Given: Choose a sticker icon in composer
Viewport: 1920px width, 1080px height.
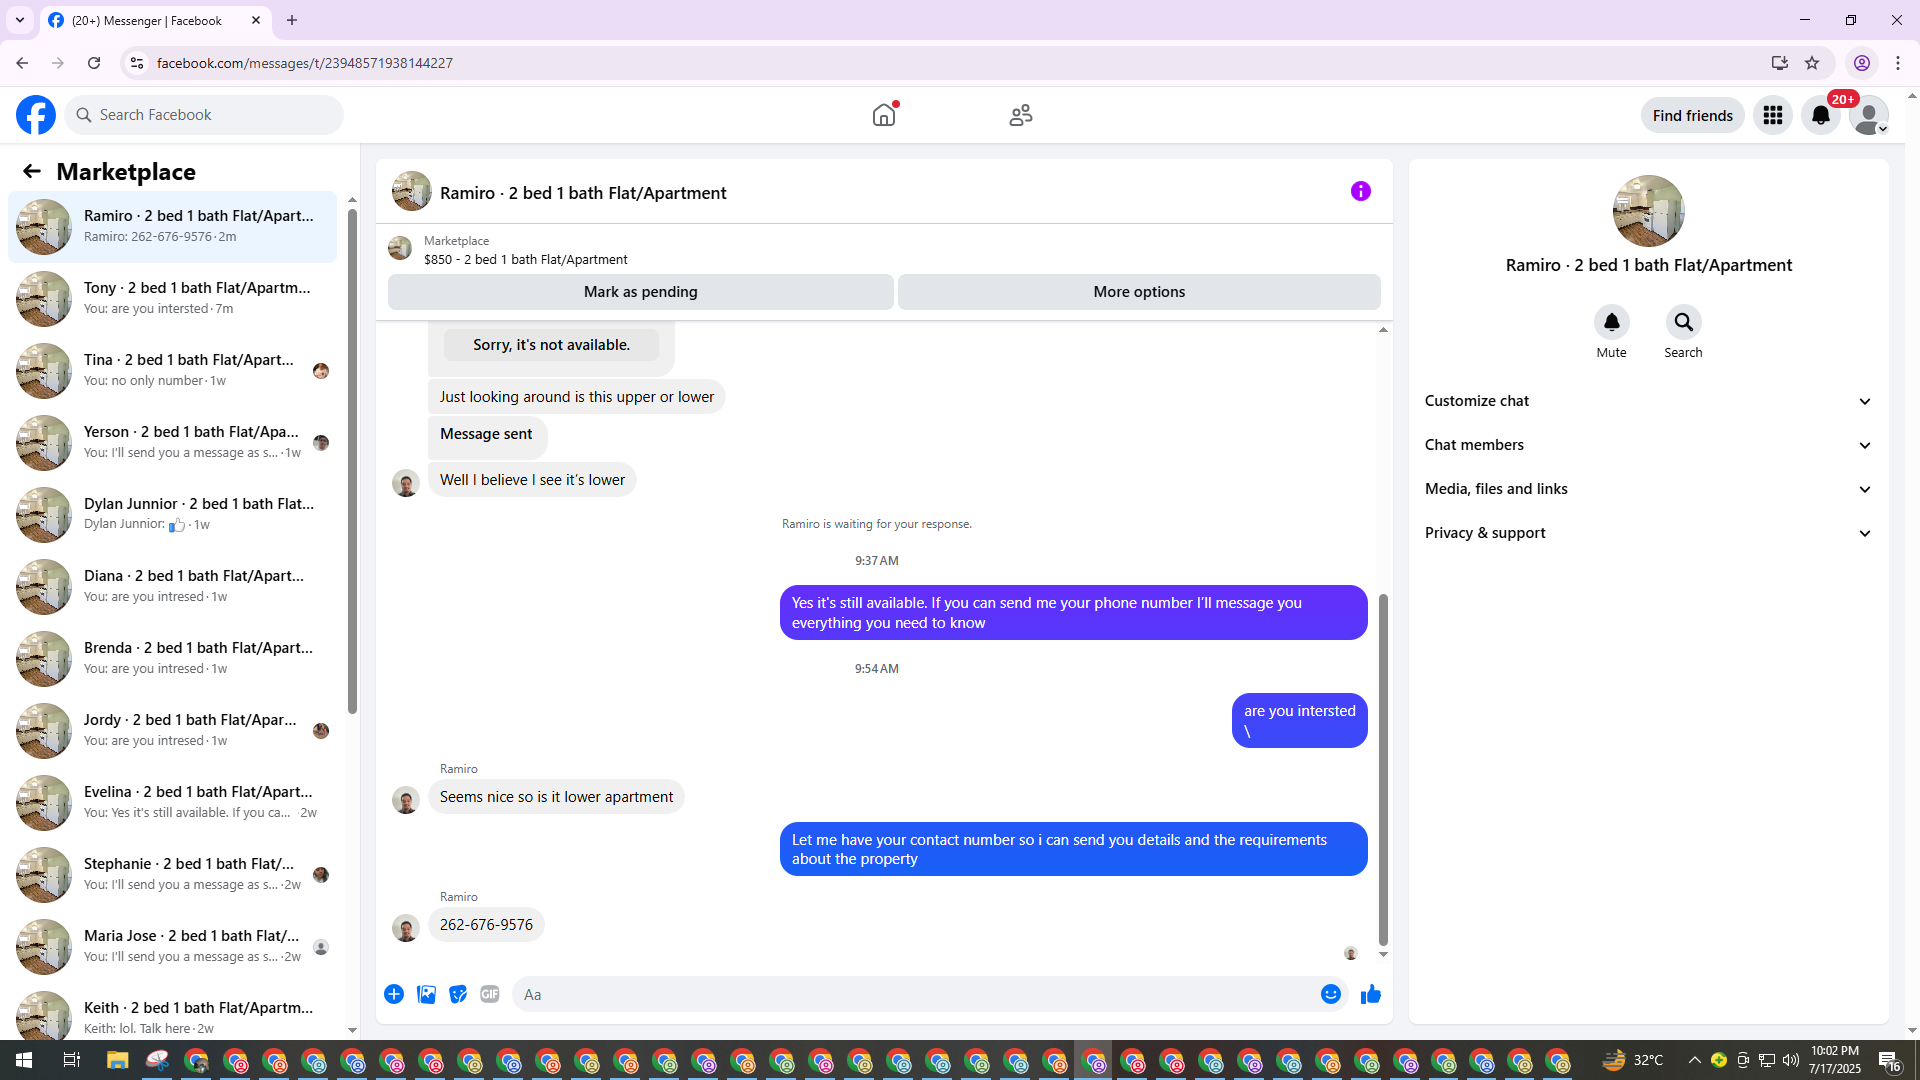Looking at the screenshot, I should (458, 994).
